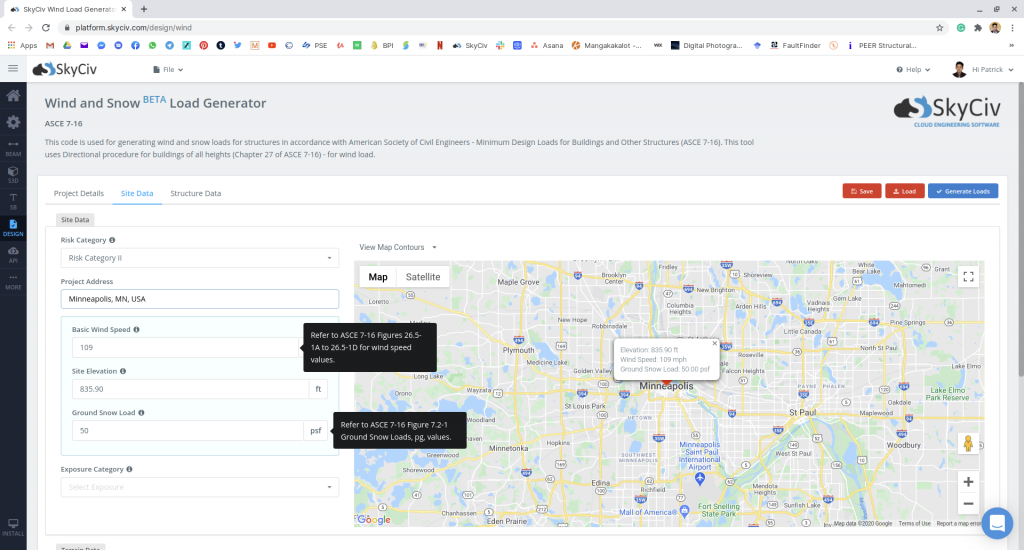Click the Home icon in left sidebar
Image resolution: width=1024 pixels, height=550 pixels.
tap(13, 96)
